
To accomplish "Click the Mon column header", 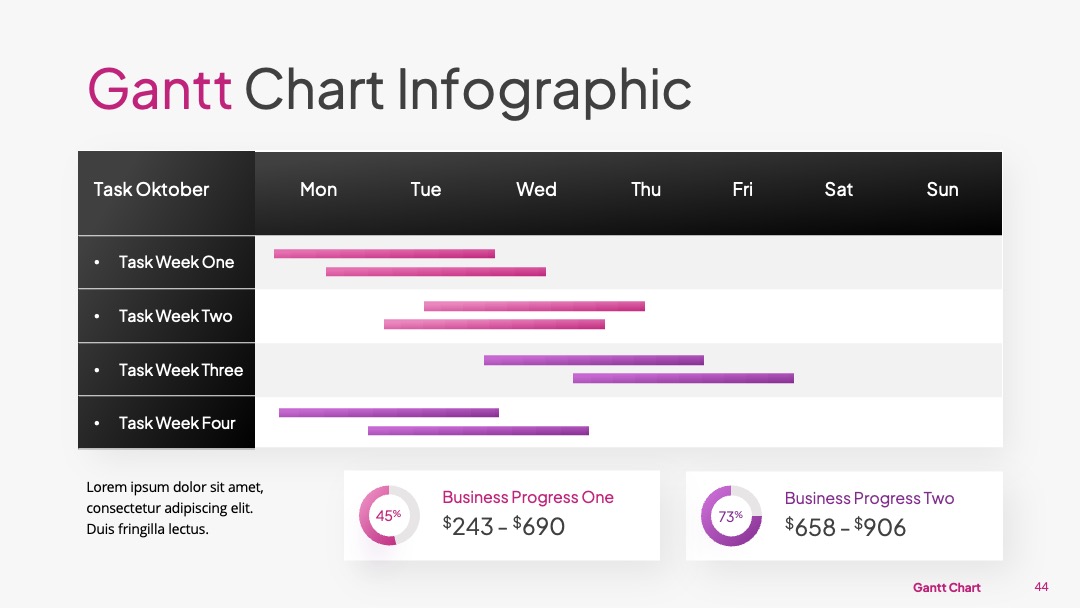I will [318, 189].
